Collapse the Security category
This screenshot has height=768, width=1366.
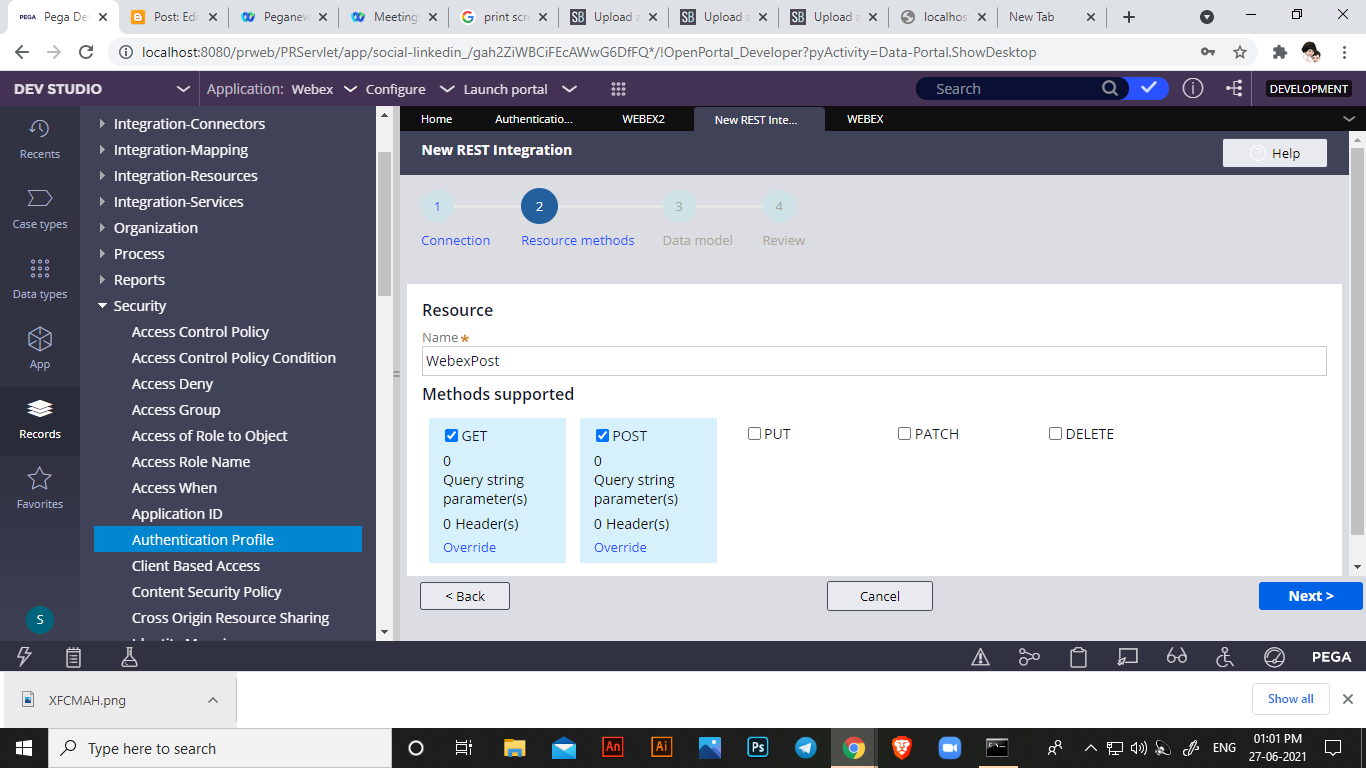pos(102,306)
